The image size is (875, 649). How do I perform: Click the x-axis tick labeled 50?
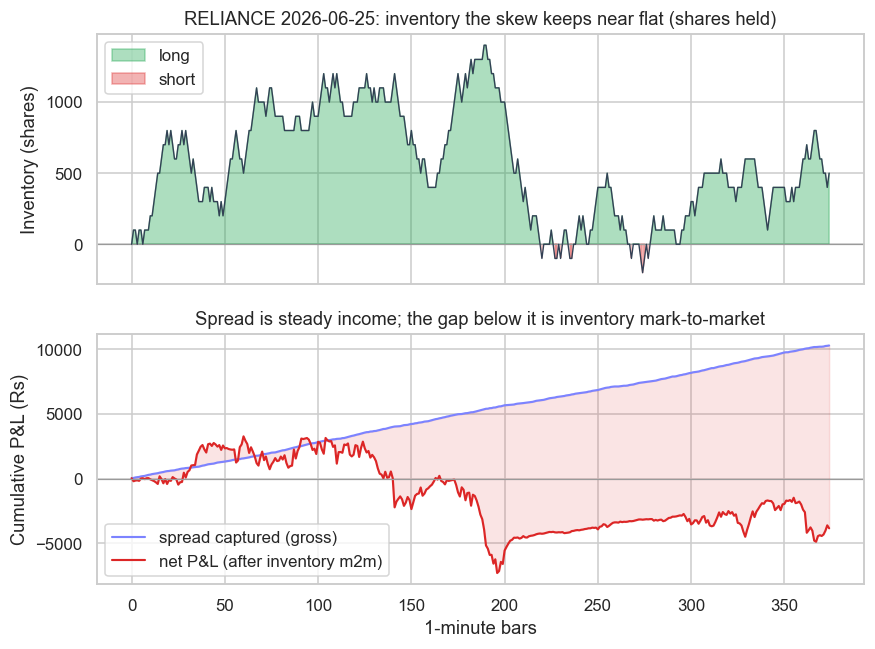pos(225,605)
